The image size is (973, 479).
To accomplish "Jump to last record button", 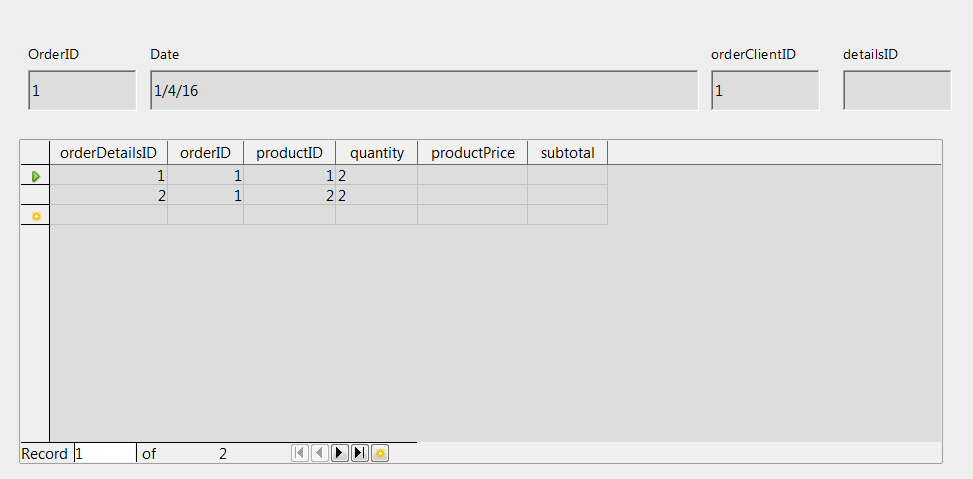I will 360,453.
